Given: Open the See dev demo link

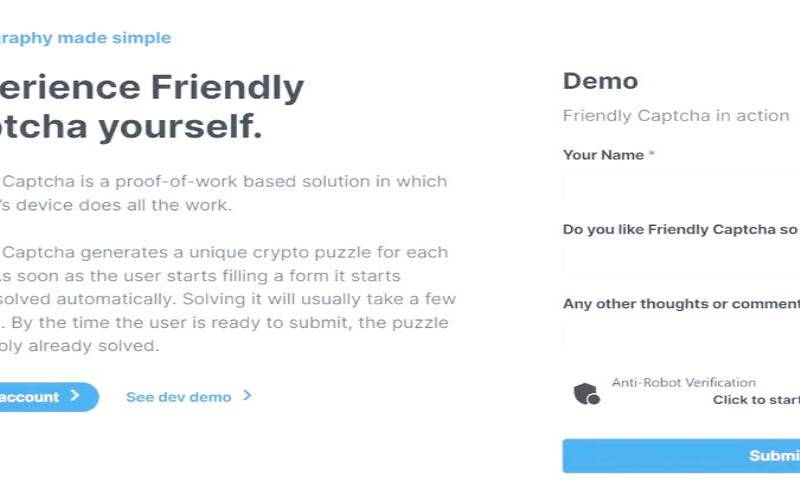Looking at the screenshot, I should coord(178,397).
